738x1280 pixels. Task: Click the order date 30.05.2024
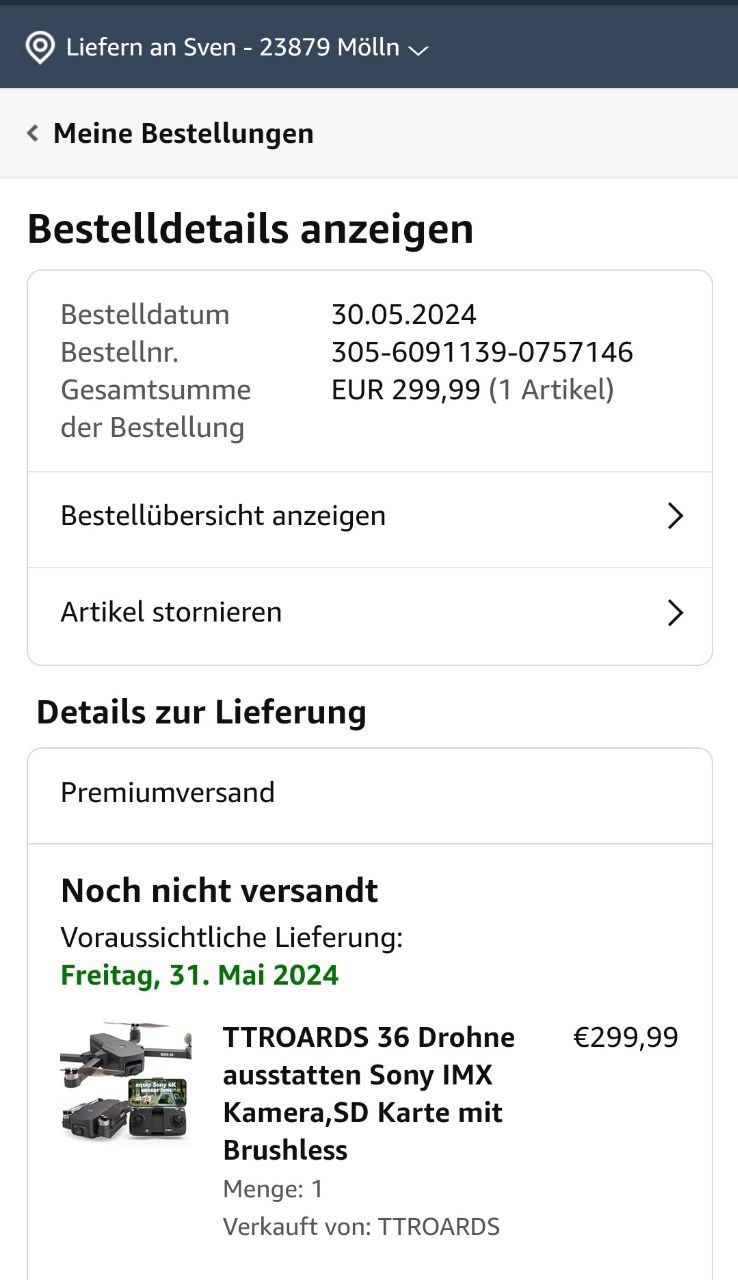tap(404, 314)
